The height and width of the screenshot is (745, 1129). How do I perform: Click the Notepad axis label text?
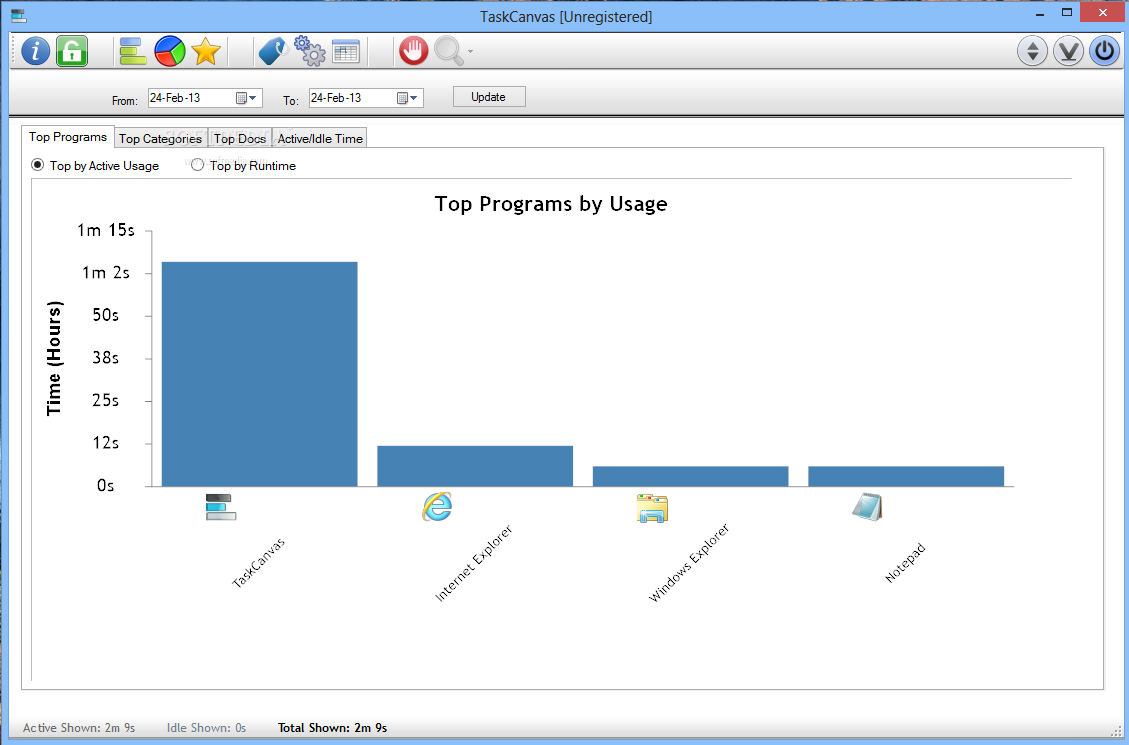click(905, 564)
